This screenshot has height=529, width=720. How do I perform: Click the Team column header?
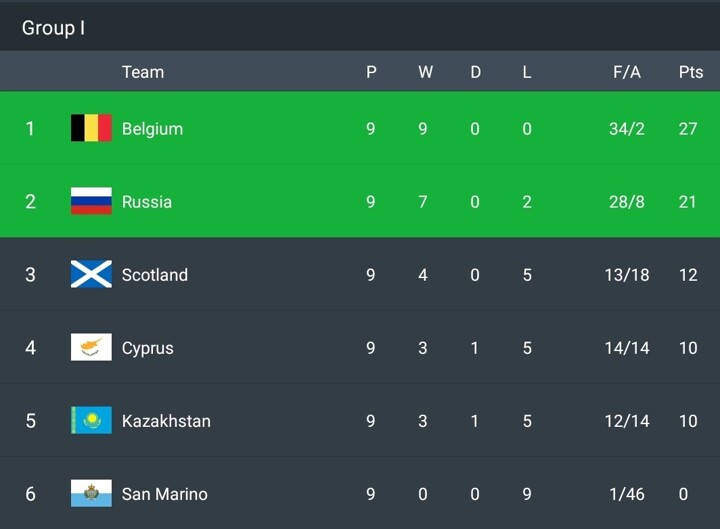pyautogui.click(x=143, y=72)
